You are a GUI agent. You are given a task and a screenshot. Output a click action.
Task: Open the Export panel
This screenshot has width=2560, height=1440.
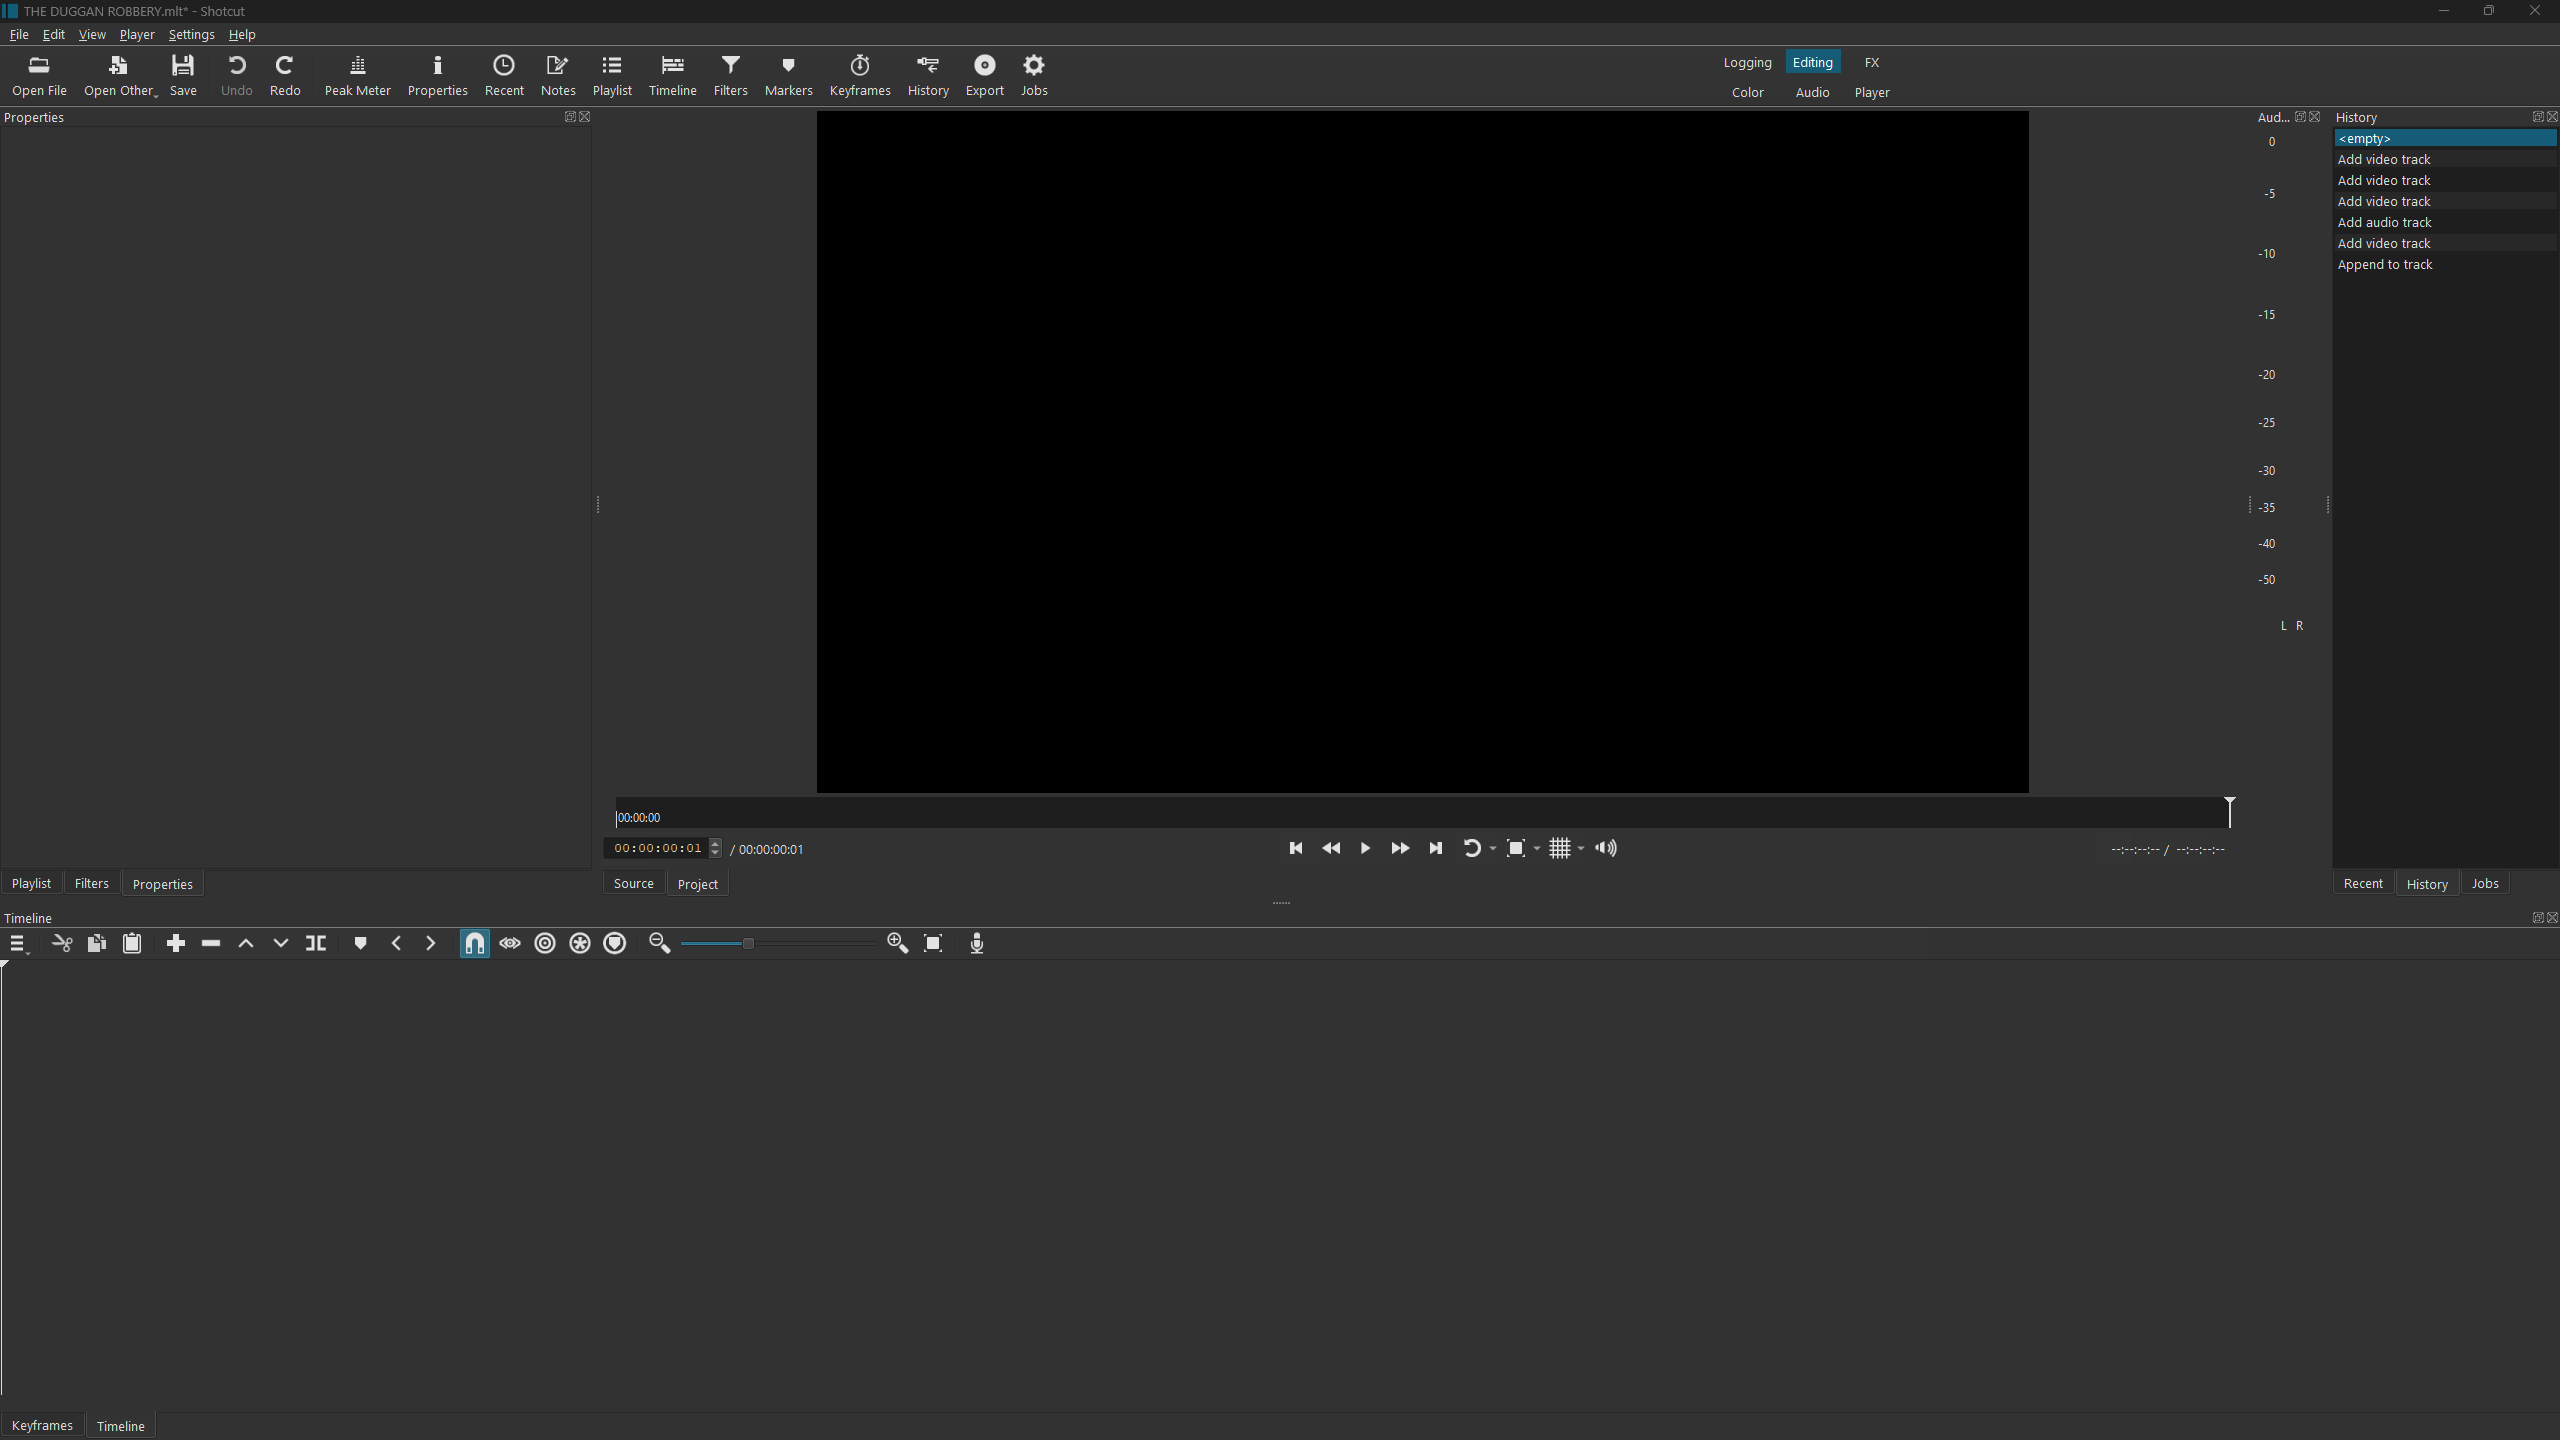[984, 76]
